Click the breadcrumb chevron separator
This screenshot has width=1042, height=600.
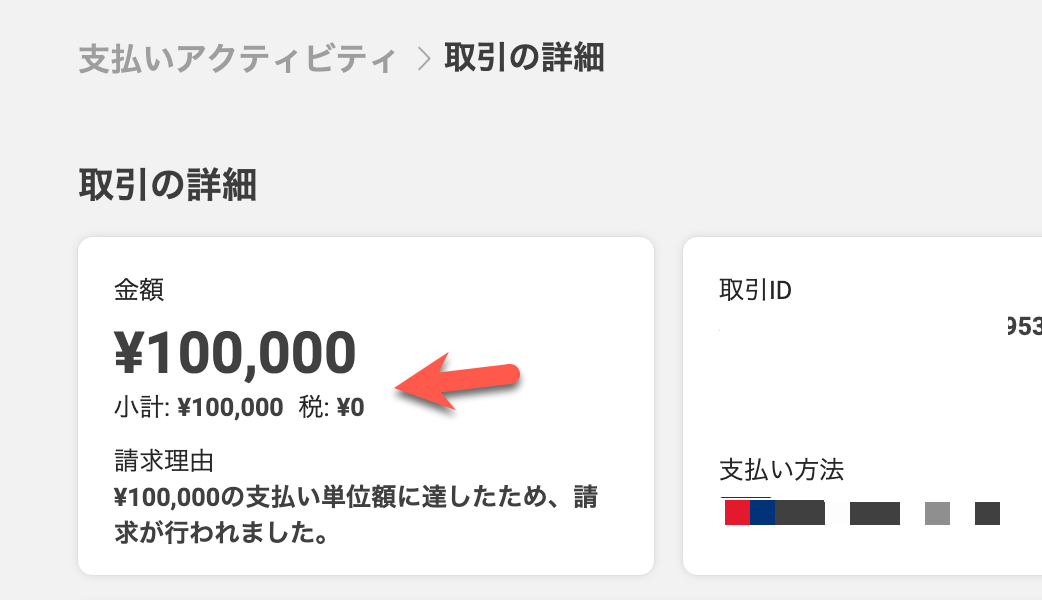423,59
